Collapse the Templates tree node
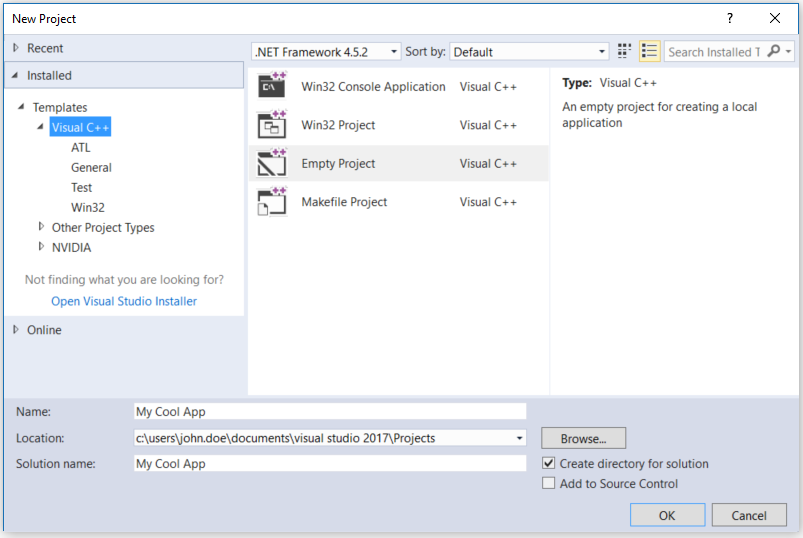The width and height of the screenshot is (803, 538). (x=21, y=106)
